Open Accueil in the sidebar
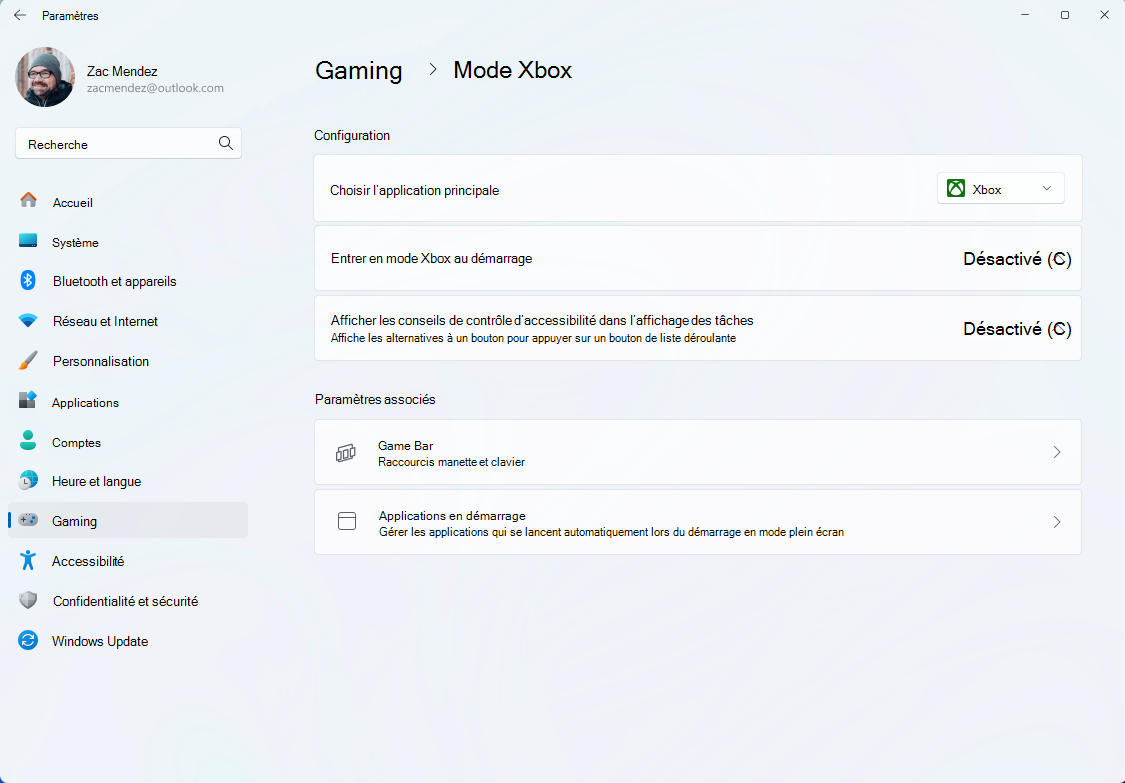This screenshot has width=1125, height=783. point(128,202)
